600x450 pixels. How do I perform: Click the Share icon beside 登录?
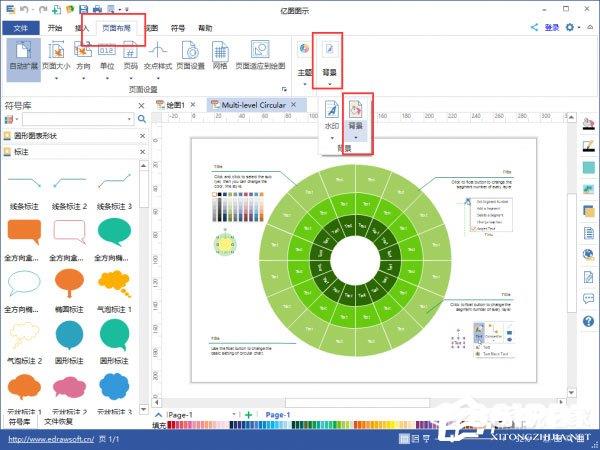(x=534, y=27)
